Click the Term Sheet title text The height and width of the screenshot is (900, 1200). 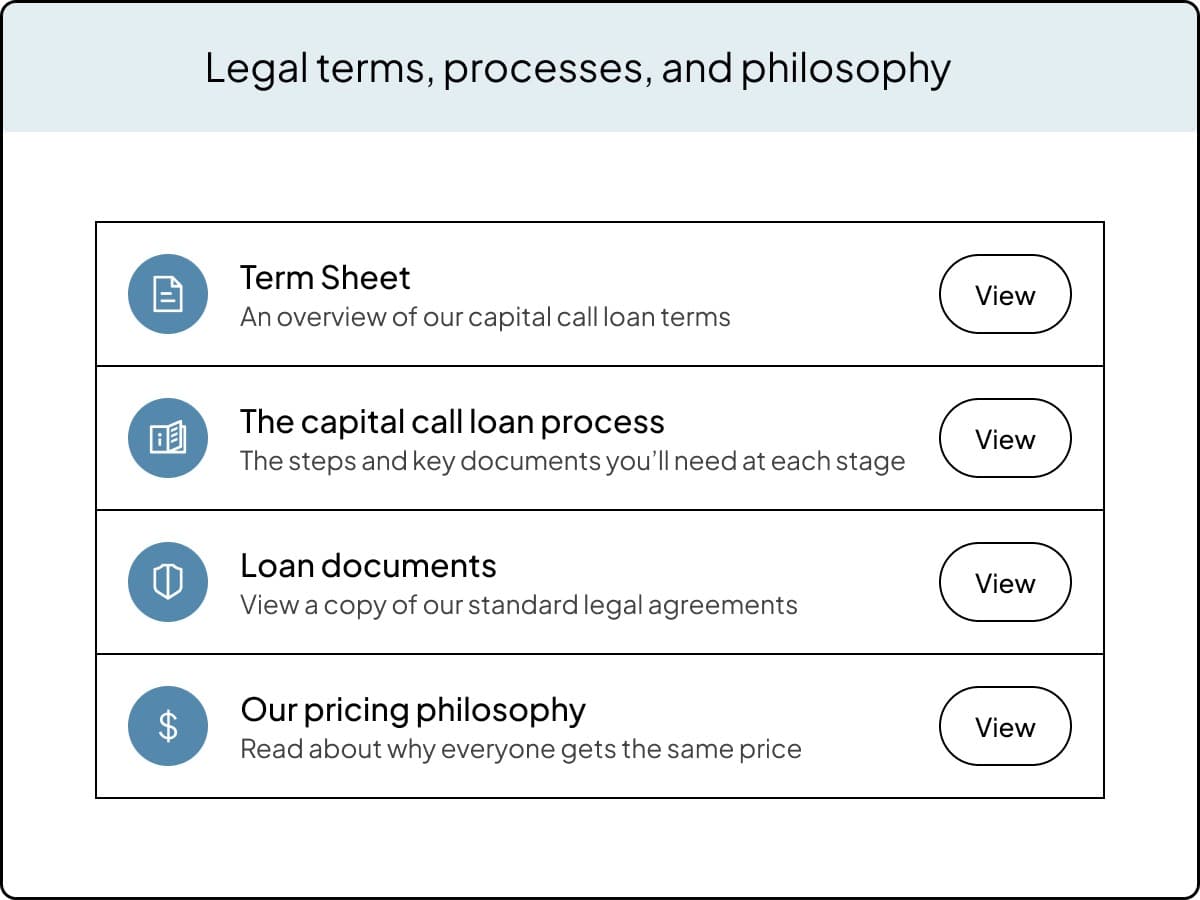[x=324, y=277]
